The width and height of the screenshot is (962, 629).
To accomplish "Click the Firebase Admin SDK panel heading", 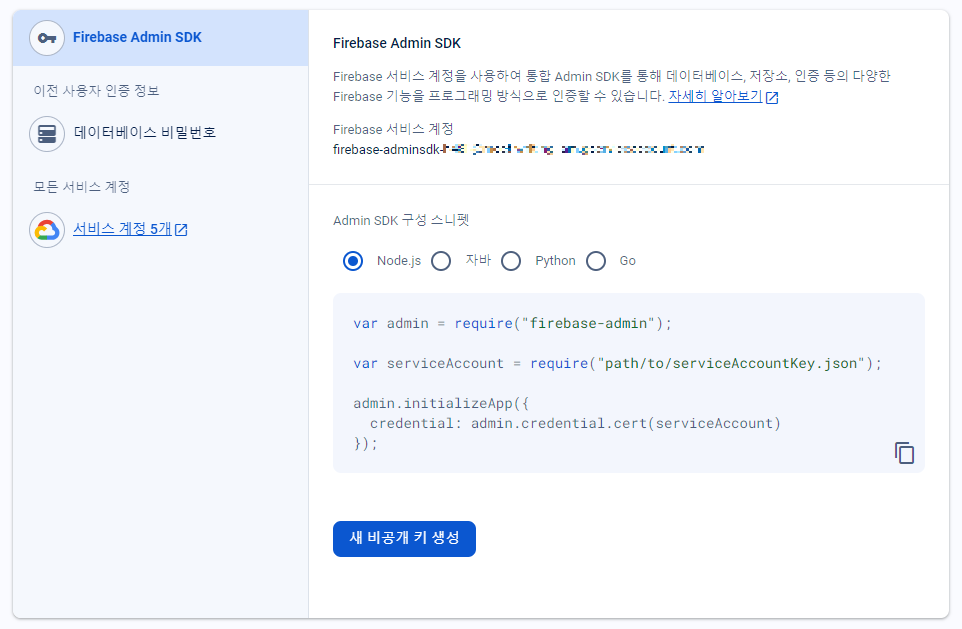I will (397, 43).
